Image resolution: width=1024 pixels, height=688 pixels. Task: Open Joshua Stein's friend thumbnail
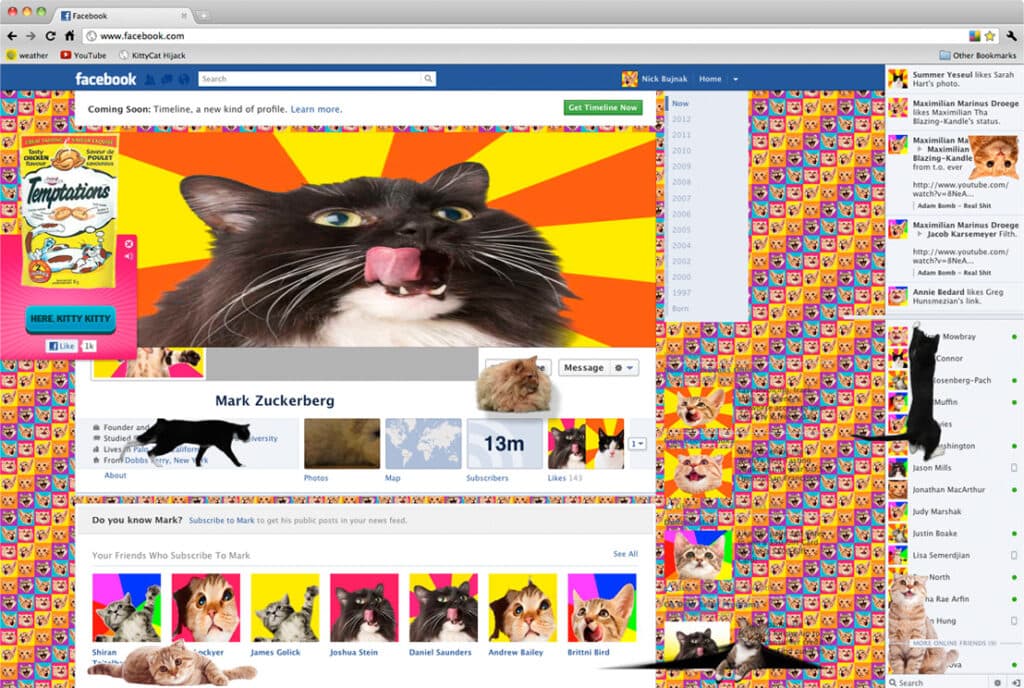[x=364, y=608]
